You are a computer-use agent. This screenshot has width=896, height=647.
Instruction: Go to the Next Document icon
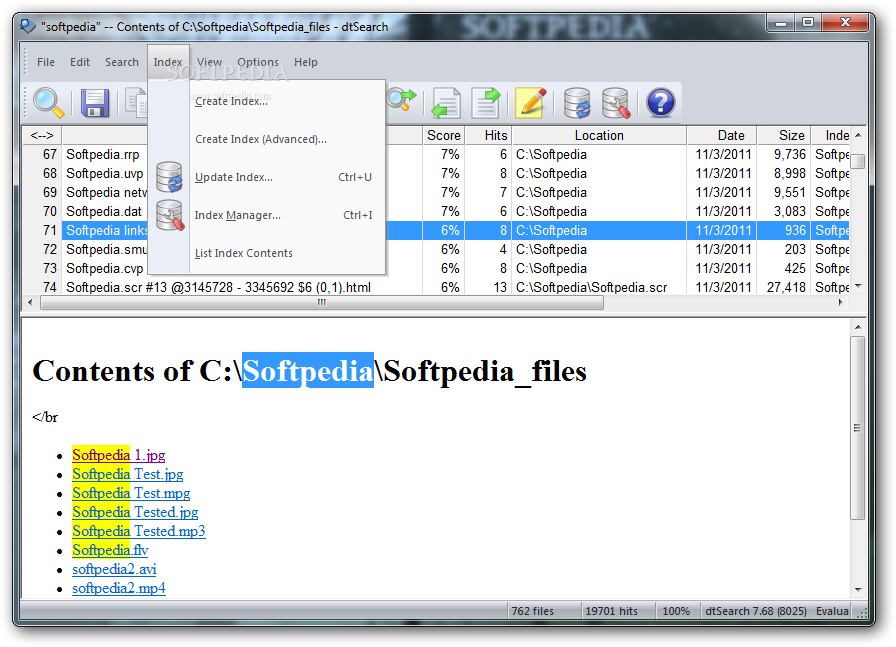pos(486,103)
